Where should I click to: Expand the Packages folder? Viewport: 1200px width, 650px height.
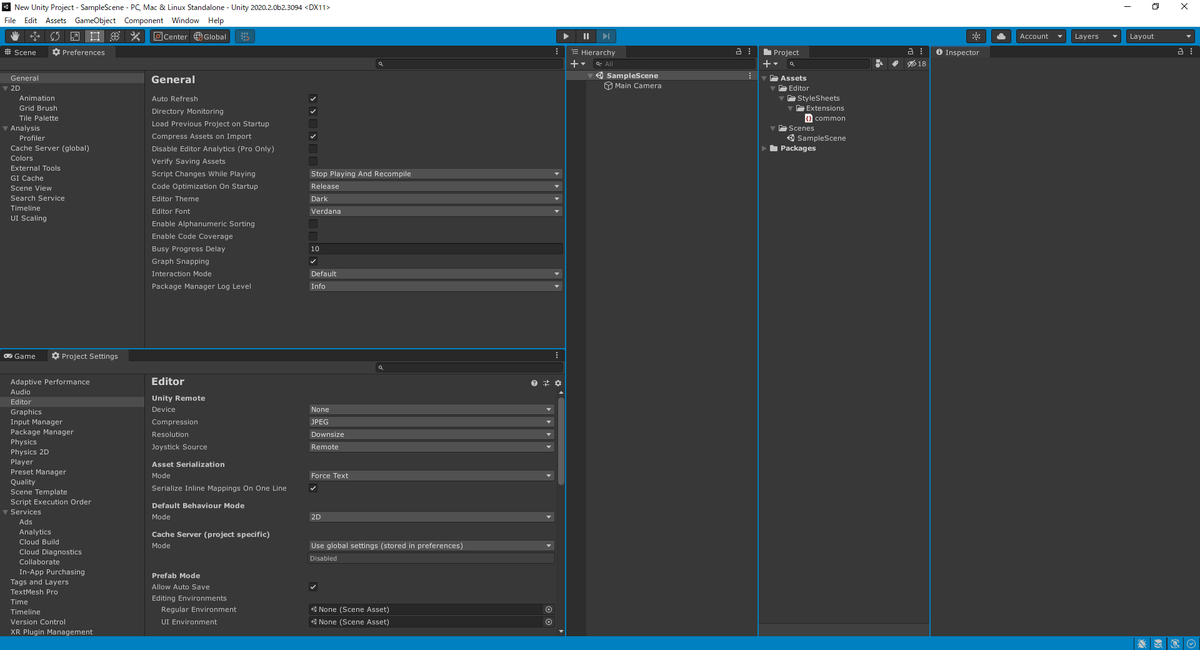click(765, 148)
